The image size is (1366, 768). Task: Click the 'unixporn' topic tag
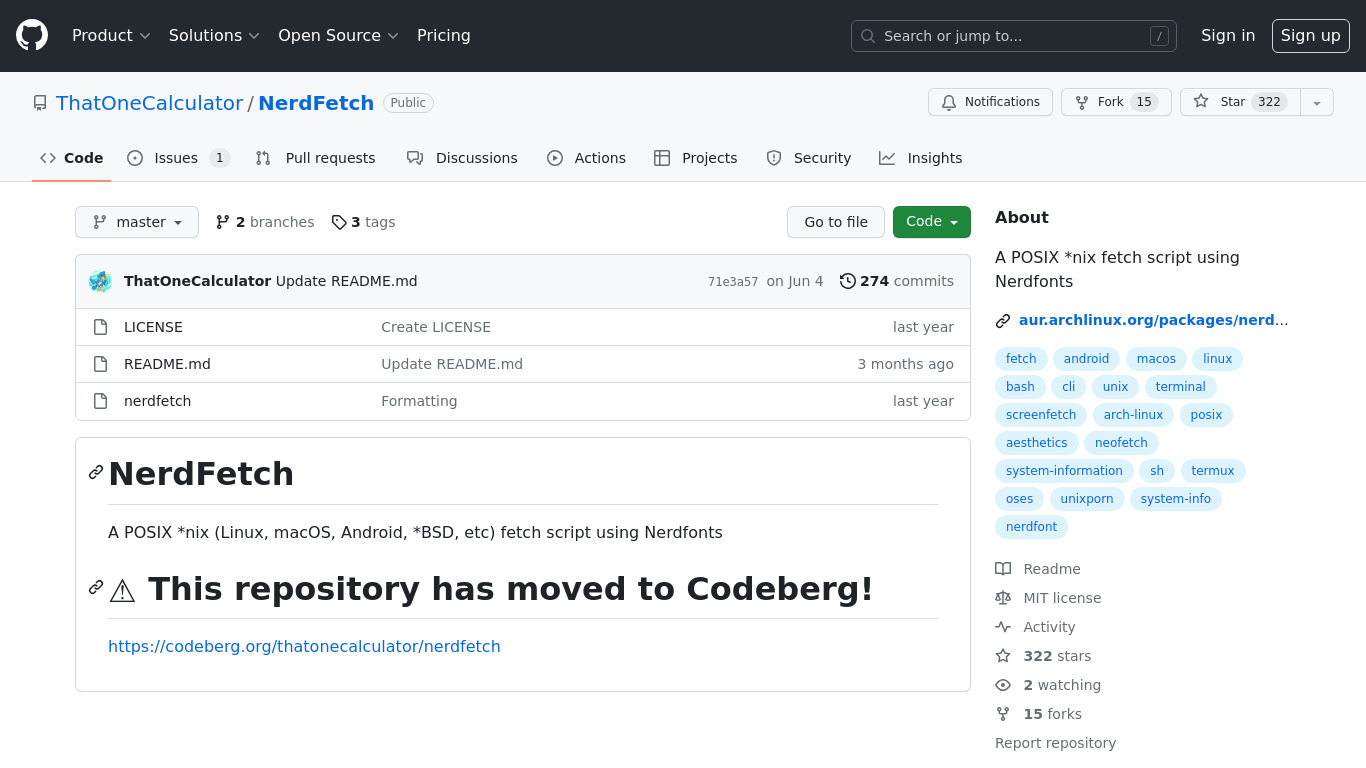pyautogui.click(x=1087, y=499)
